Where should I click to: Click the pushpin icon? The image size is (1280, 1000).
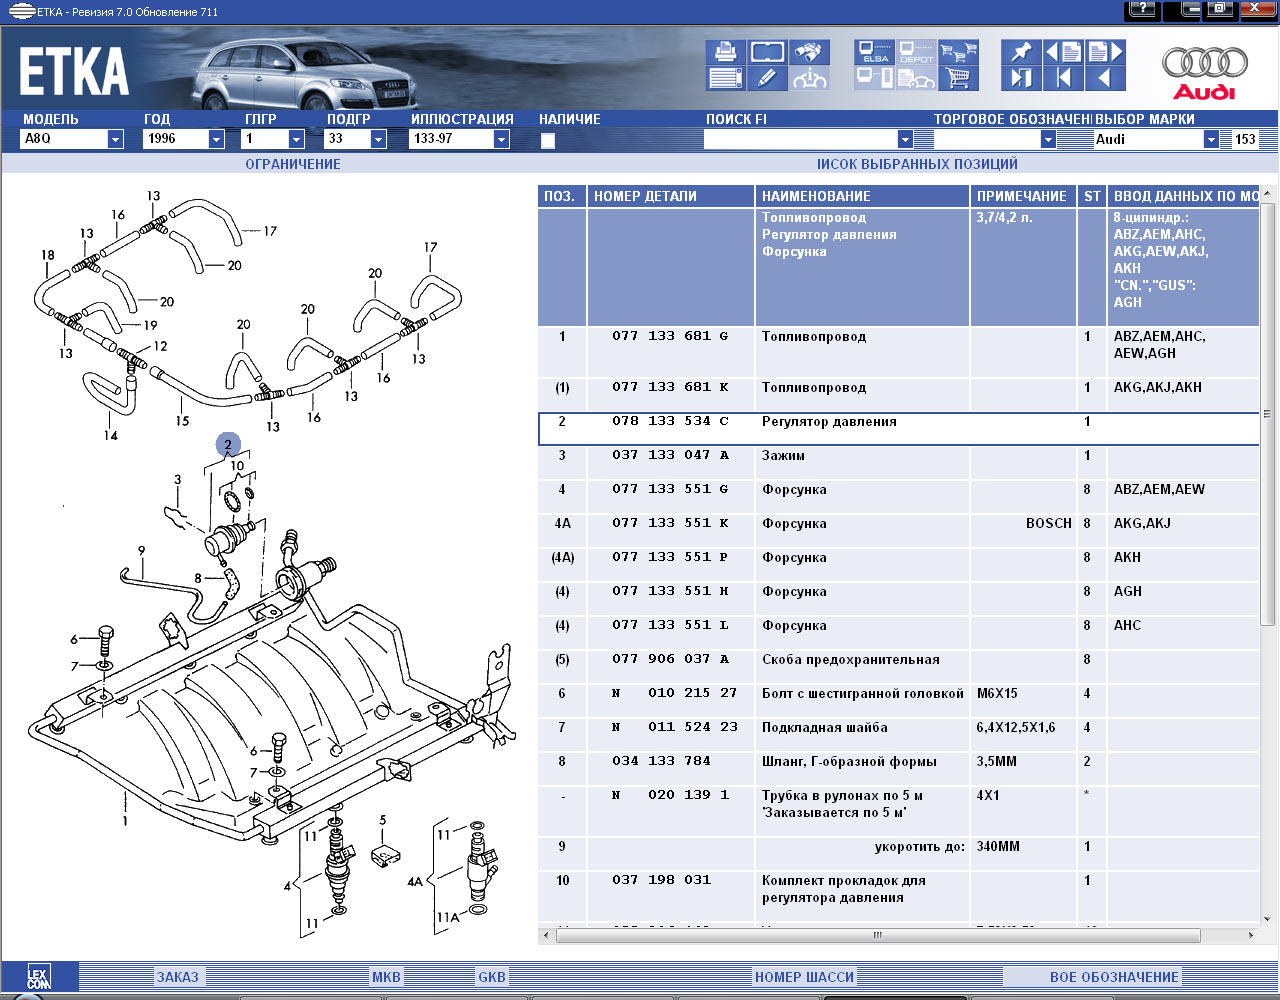(1020, 52)
